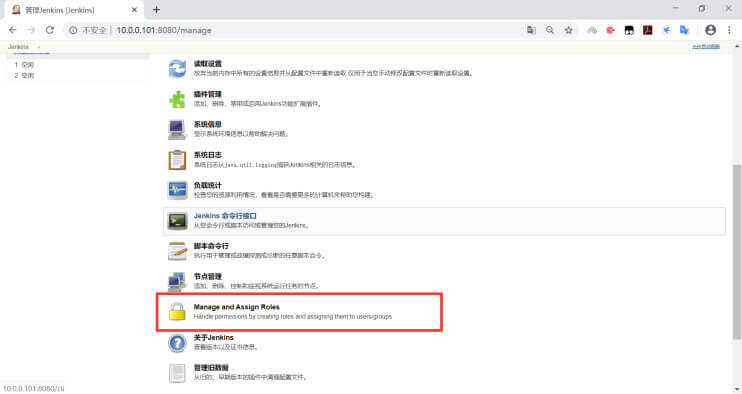
Task: Open the '节点管理' link
Action: pyautogui.click(x=207, y=276)
